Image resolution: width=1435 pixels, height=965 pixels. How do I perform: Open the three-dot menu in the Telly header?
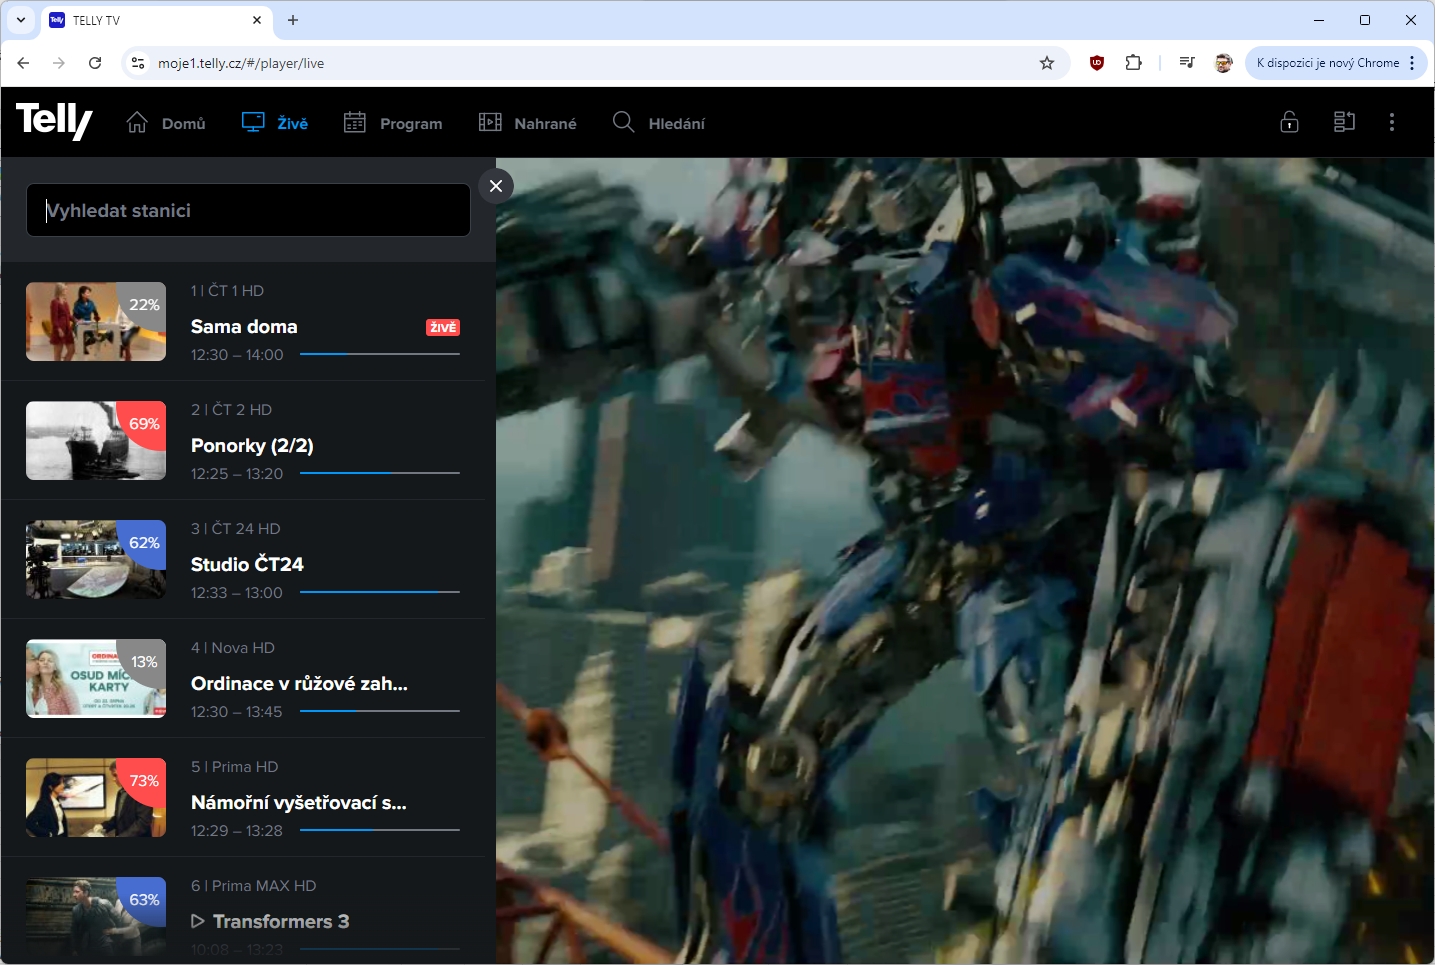pos(1391,122)
